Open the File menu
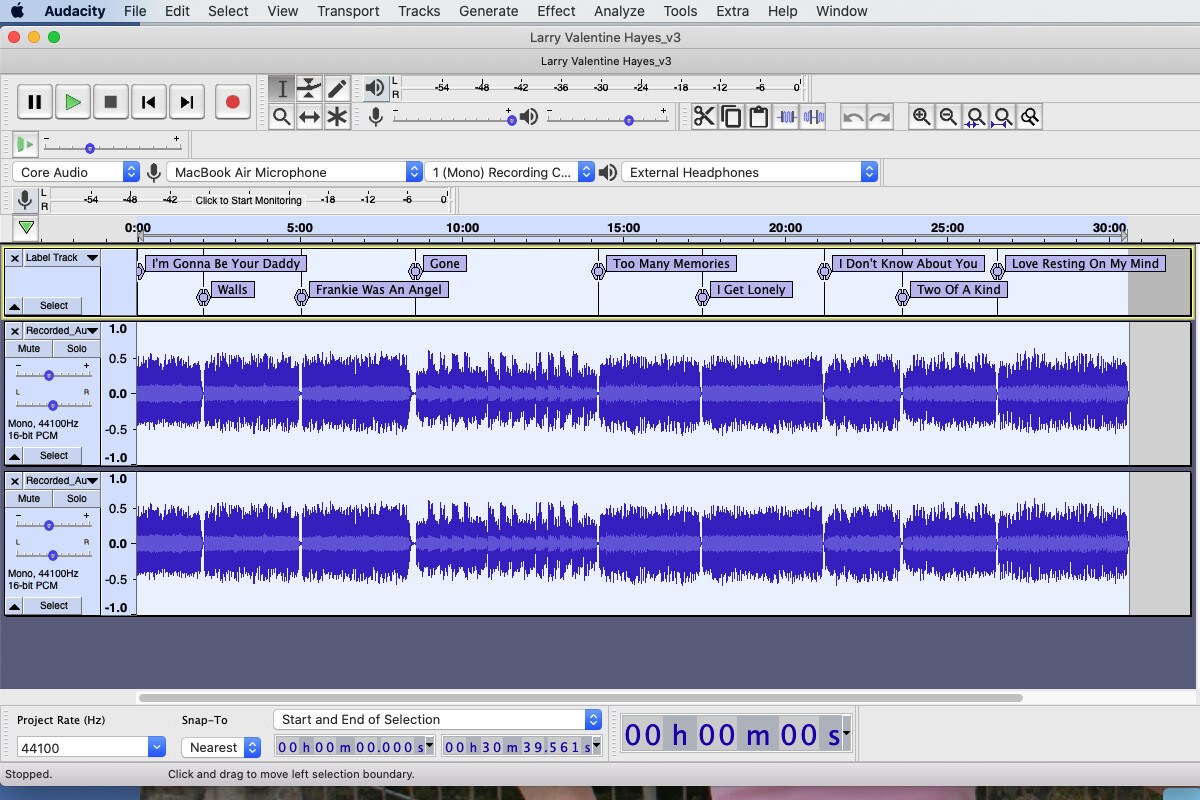The height and width of the screenshot is (800, 1200). click(x=135, y=11)
